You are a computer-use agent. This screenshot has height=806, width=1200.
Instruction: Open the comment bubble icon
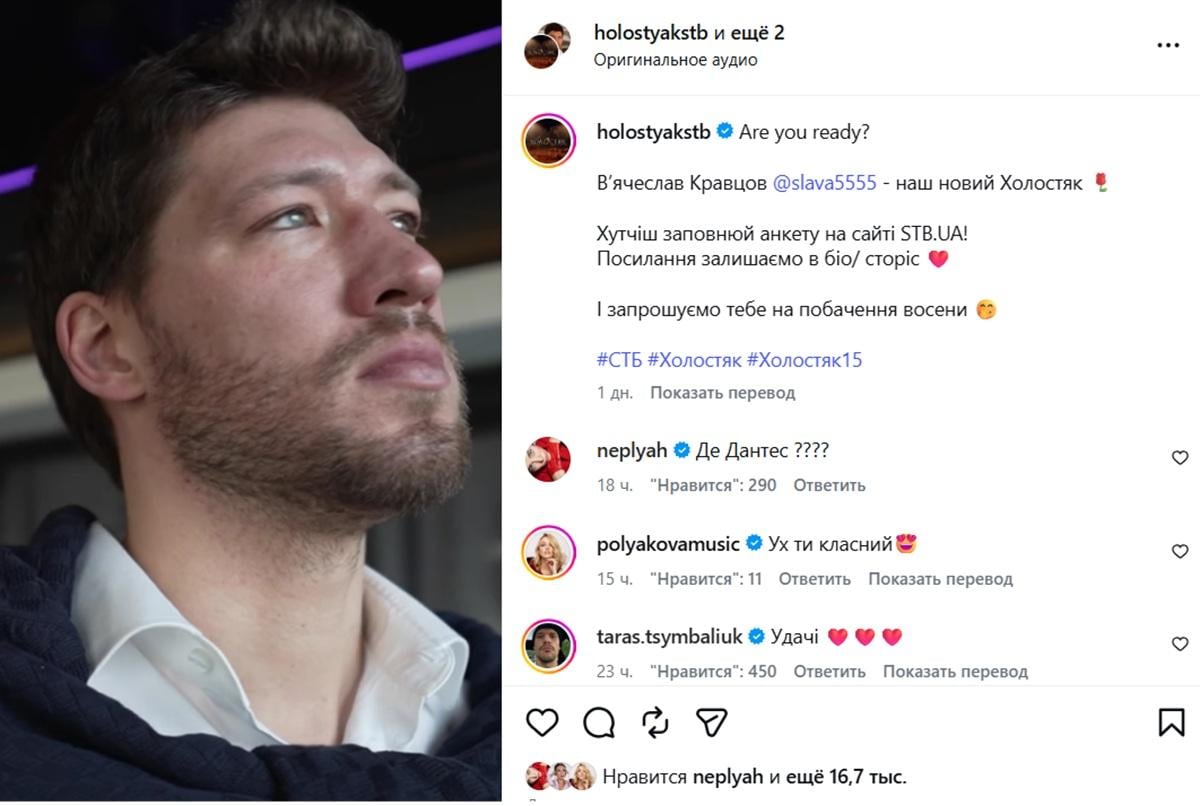click(599, 722)
